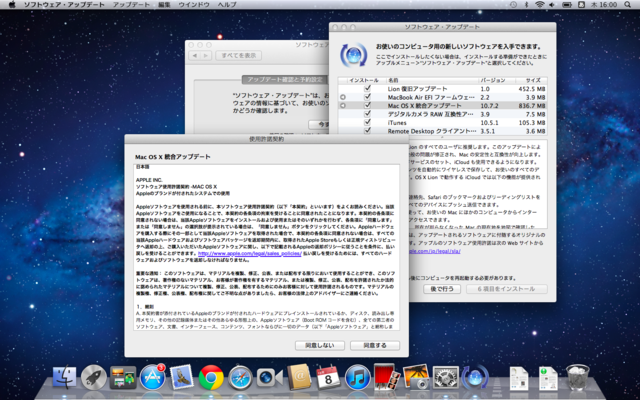The width and height of the screenshot is (640, 400).
Task: Open System Preferences from the Dock
Action: 445,377
